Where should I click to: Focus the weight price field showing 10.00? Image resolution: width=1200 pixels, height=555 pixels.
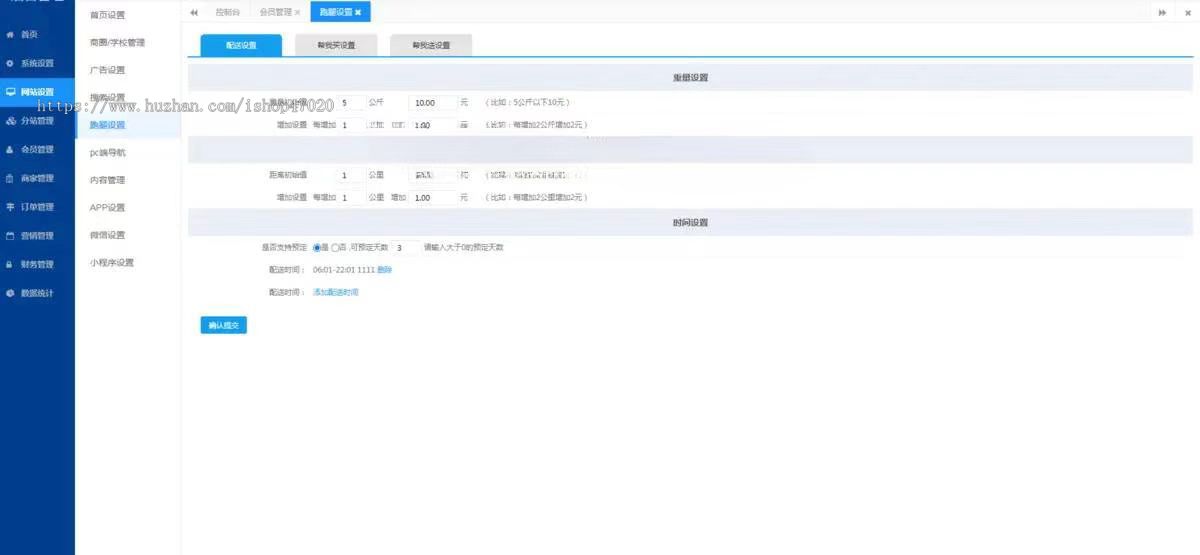(433, 102)
